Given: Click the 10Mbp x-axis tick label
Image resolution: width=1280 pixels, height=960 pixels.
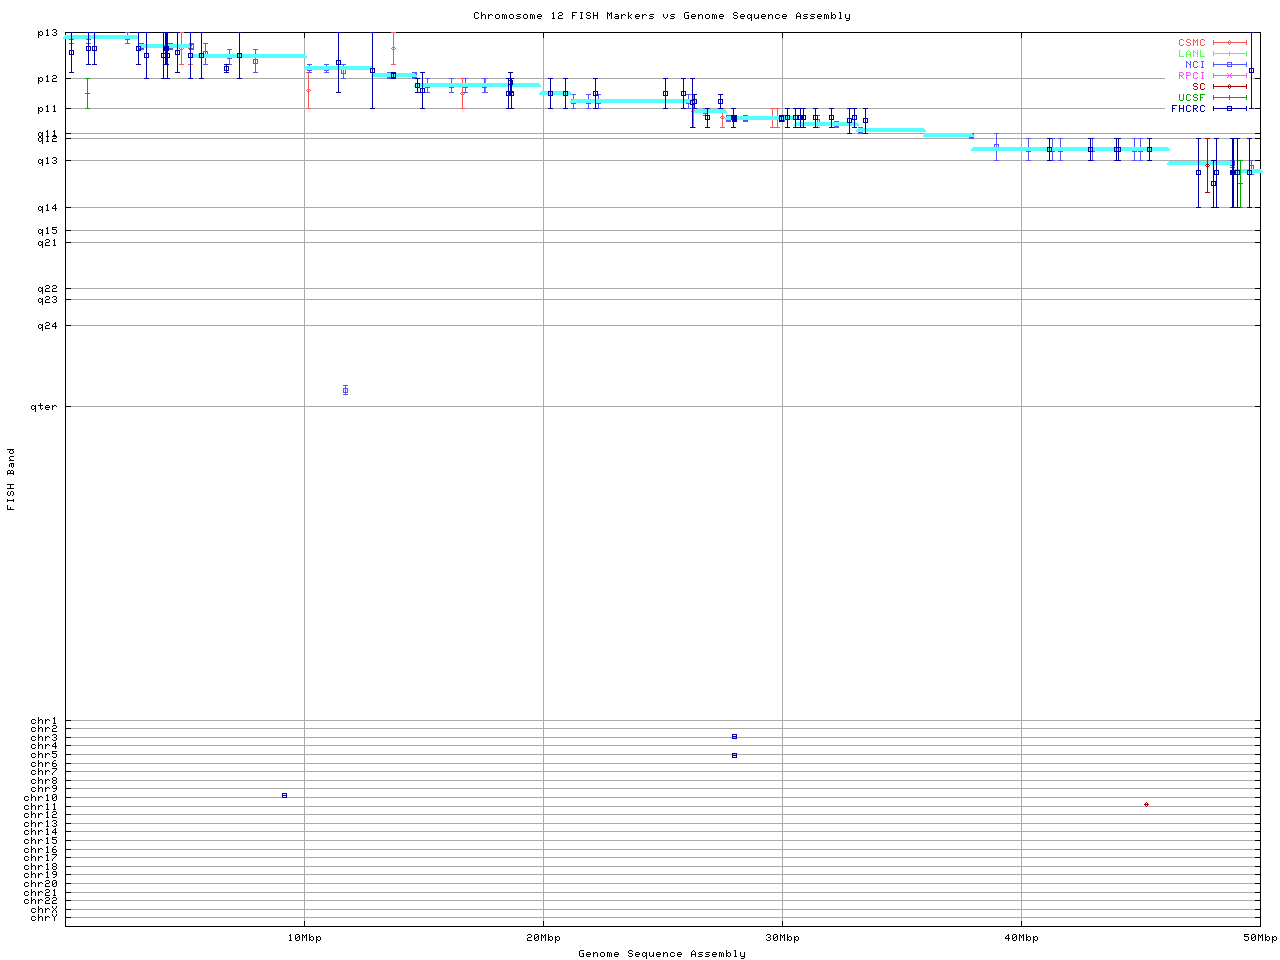Looking at the screenshot, I should pyautogui.click(x=304, y=937).
